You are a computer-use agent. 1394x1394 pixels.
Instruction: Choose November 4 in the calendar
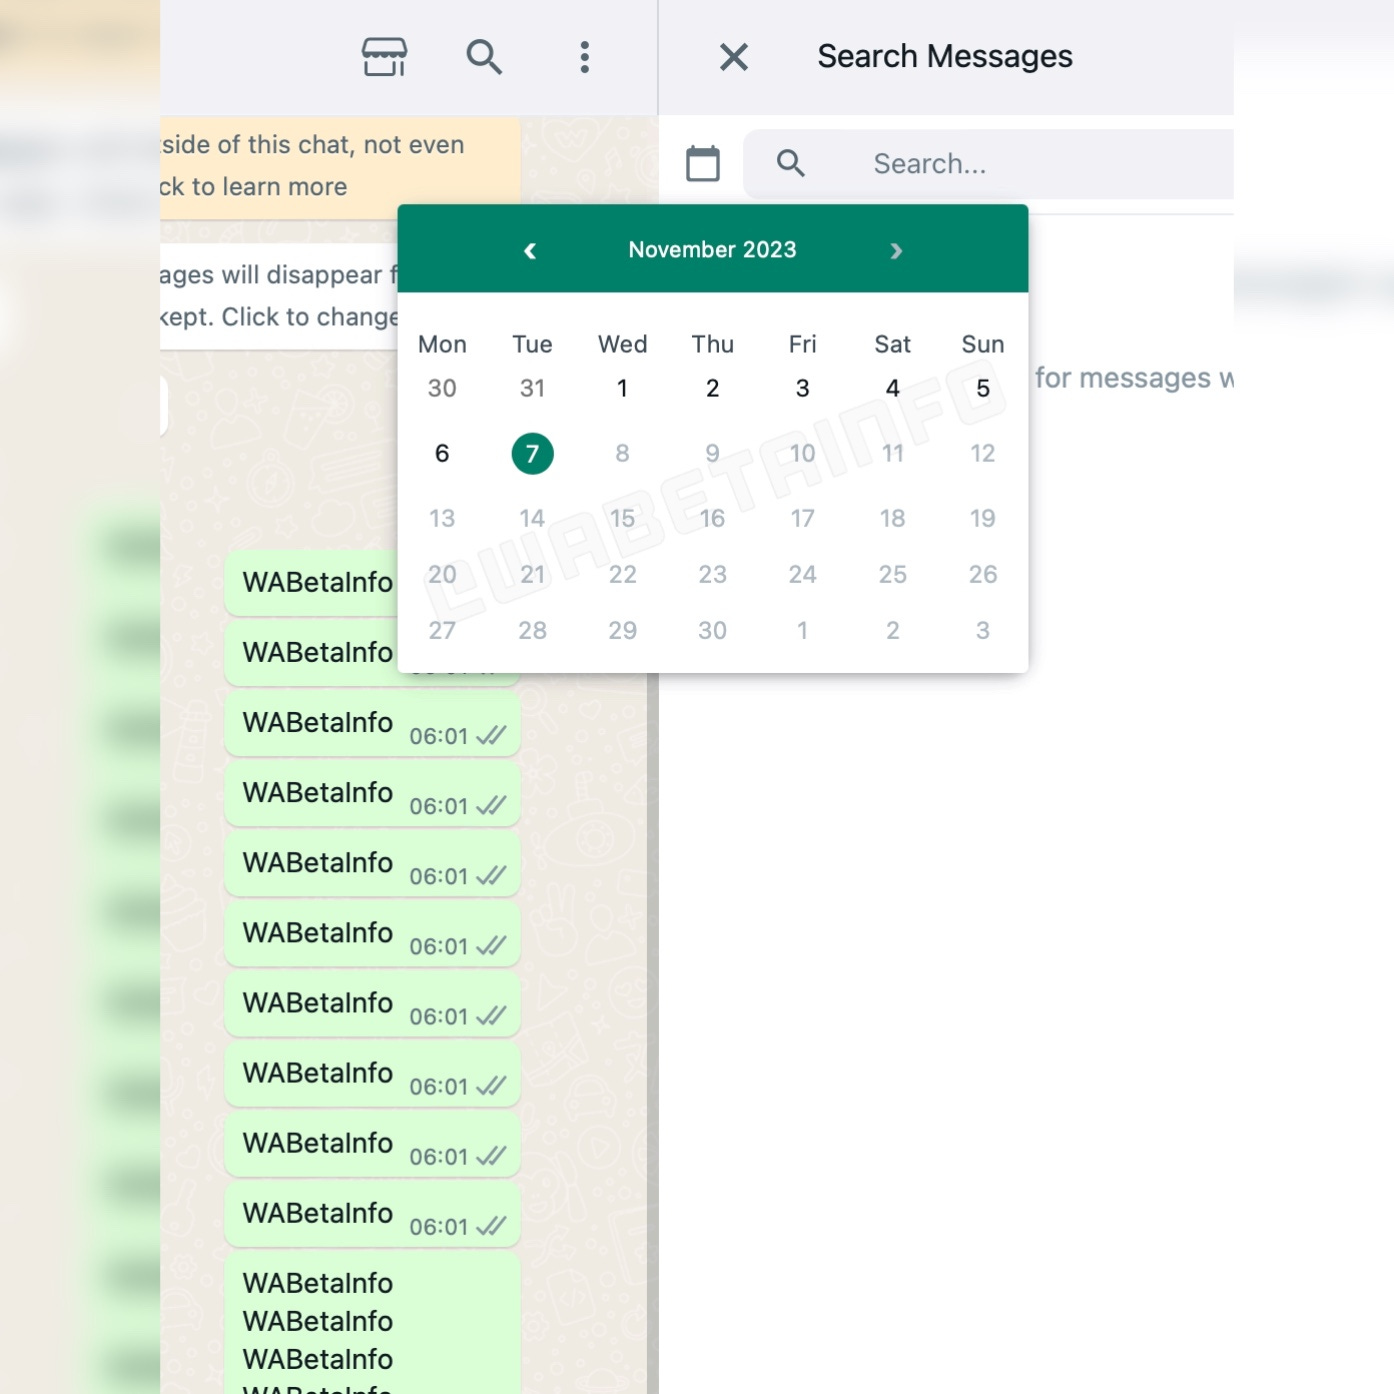pos(893,388)
